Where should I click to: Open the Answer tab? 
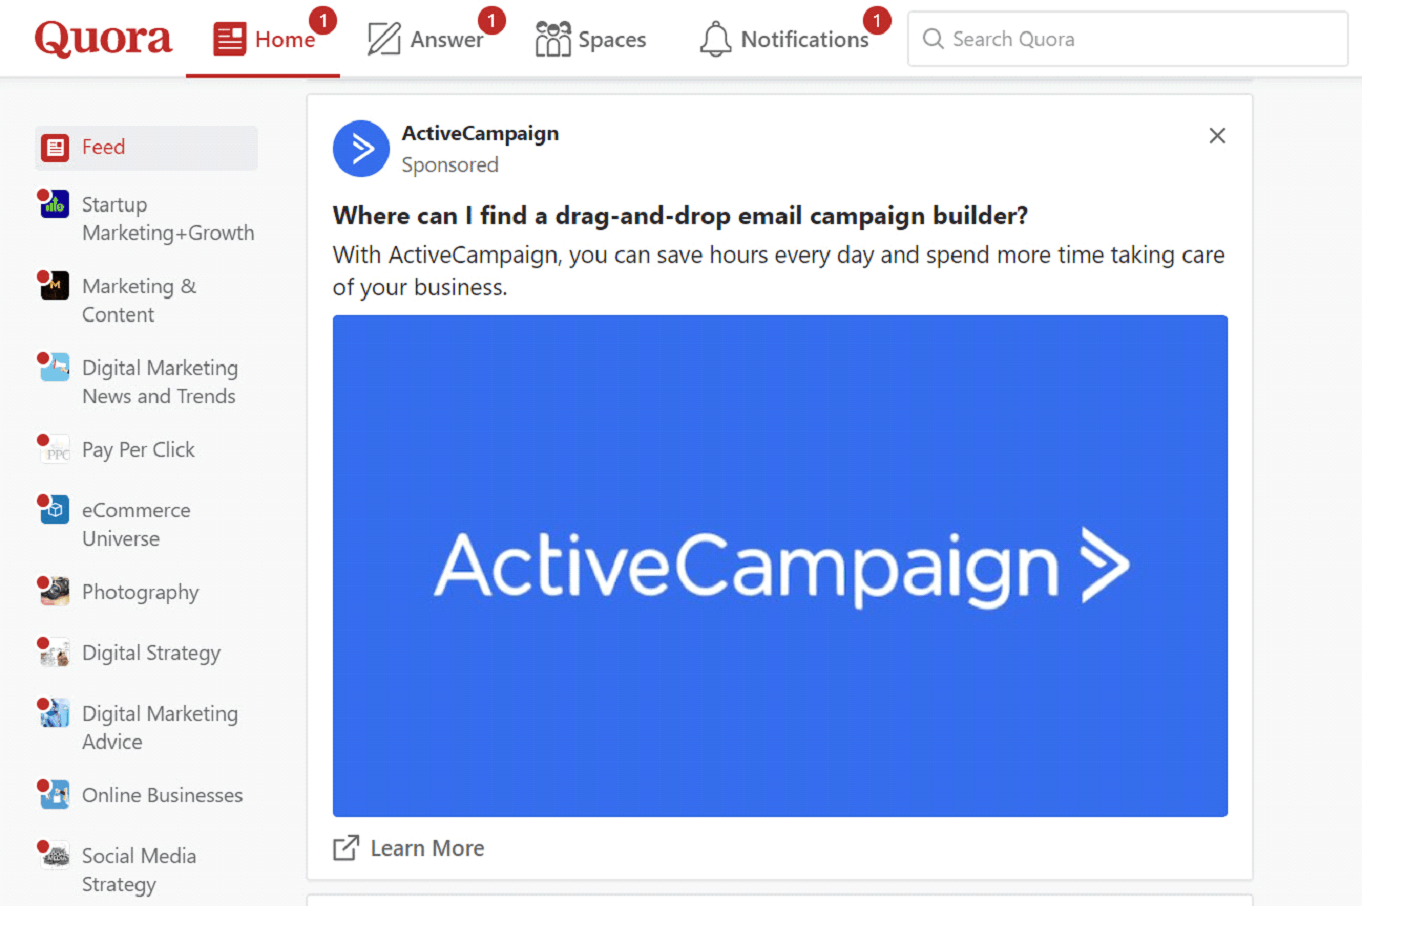(425, 39)
